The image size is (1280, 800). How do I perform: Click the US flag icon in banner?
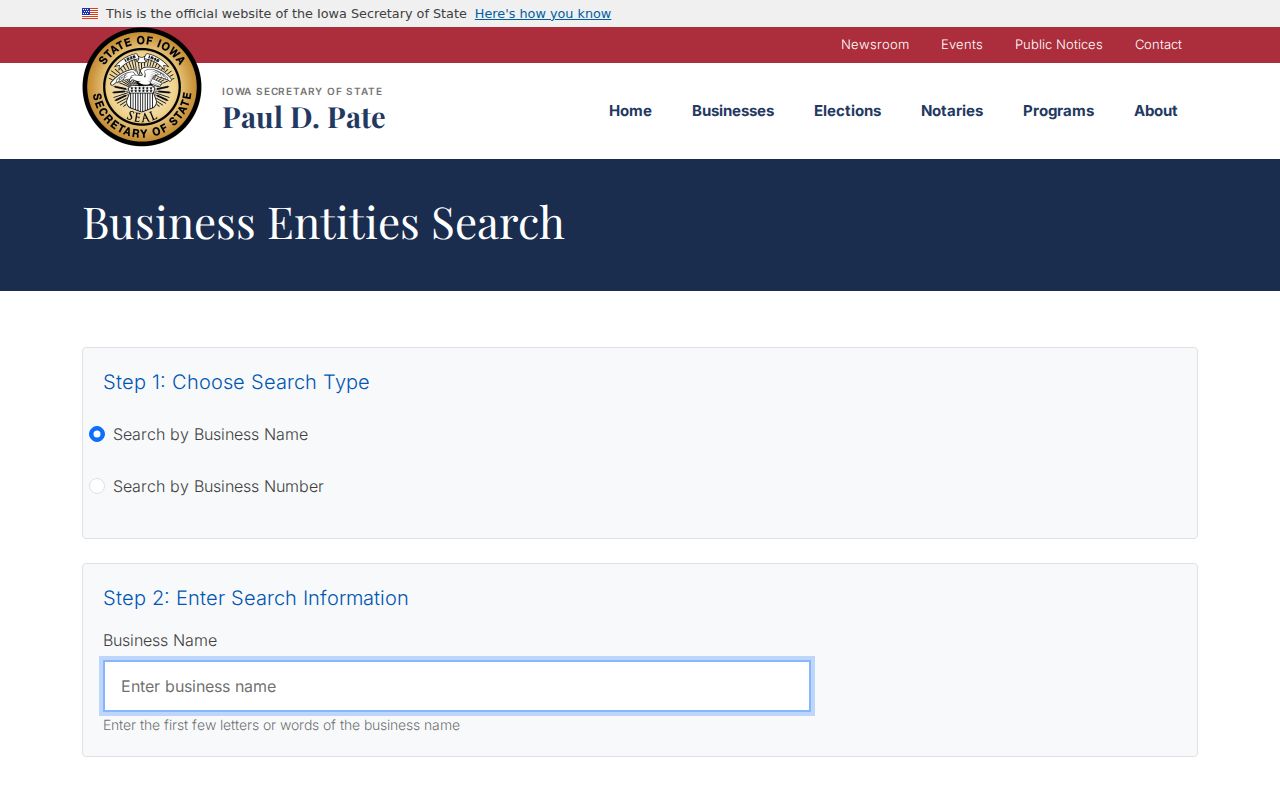90,14
